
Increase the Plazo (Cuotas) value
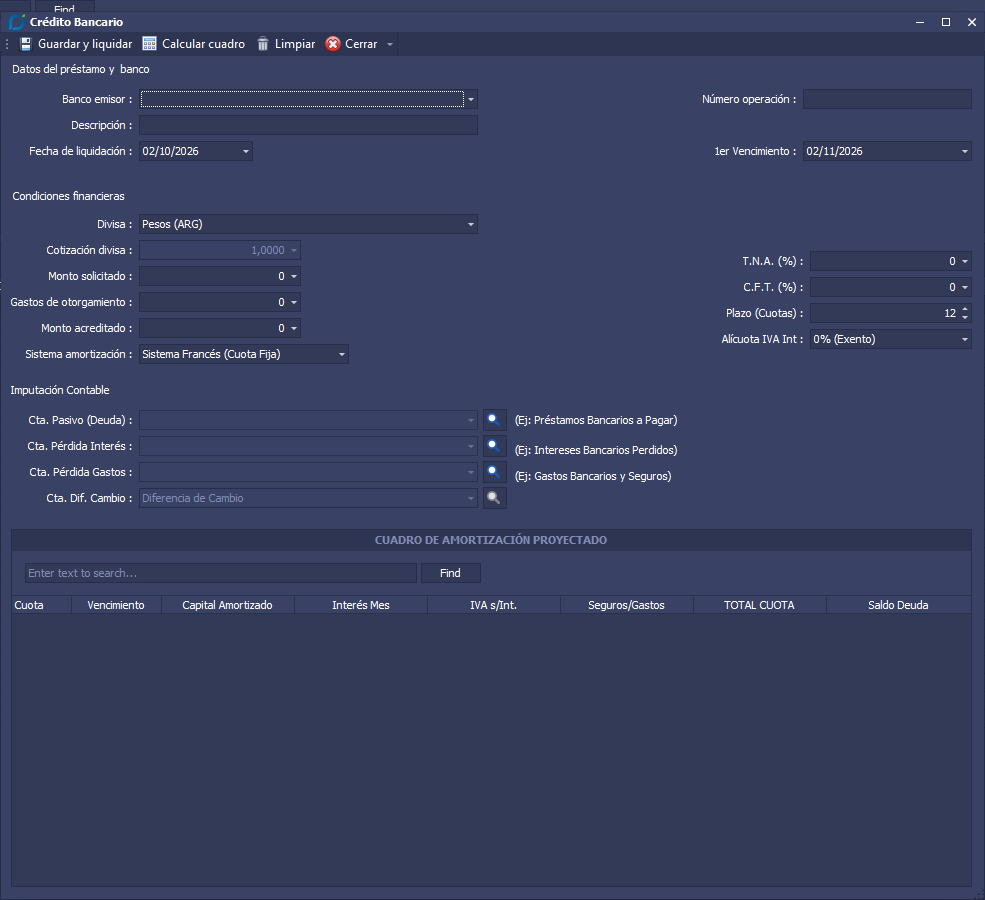coord(965,309)
